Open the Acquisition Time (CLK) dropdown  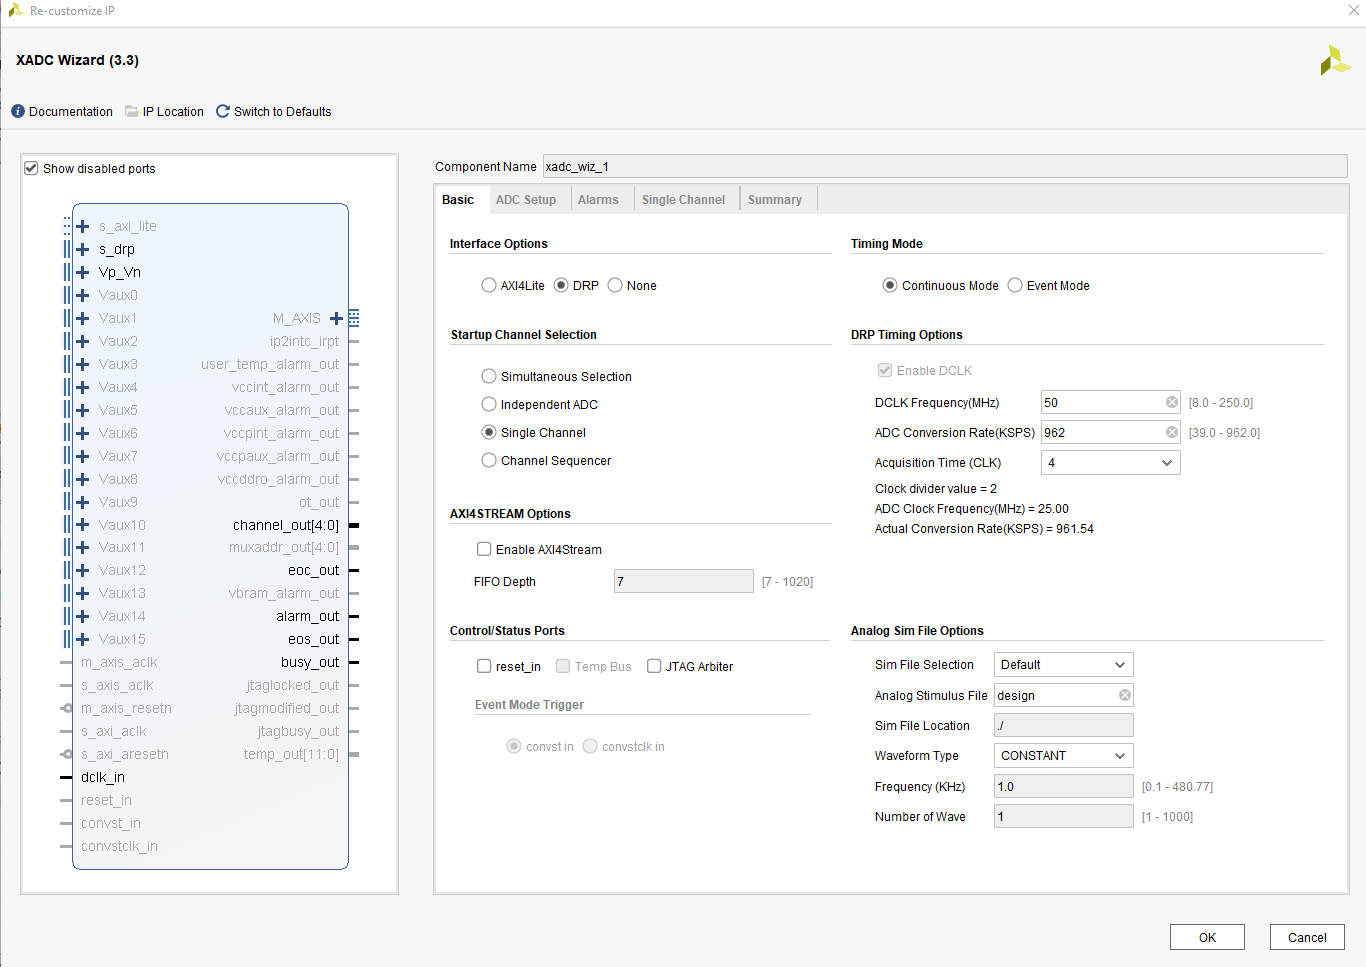point(1111,462)
